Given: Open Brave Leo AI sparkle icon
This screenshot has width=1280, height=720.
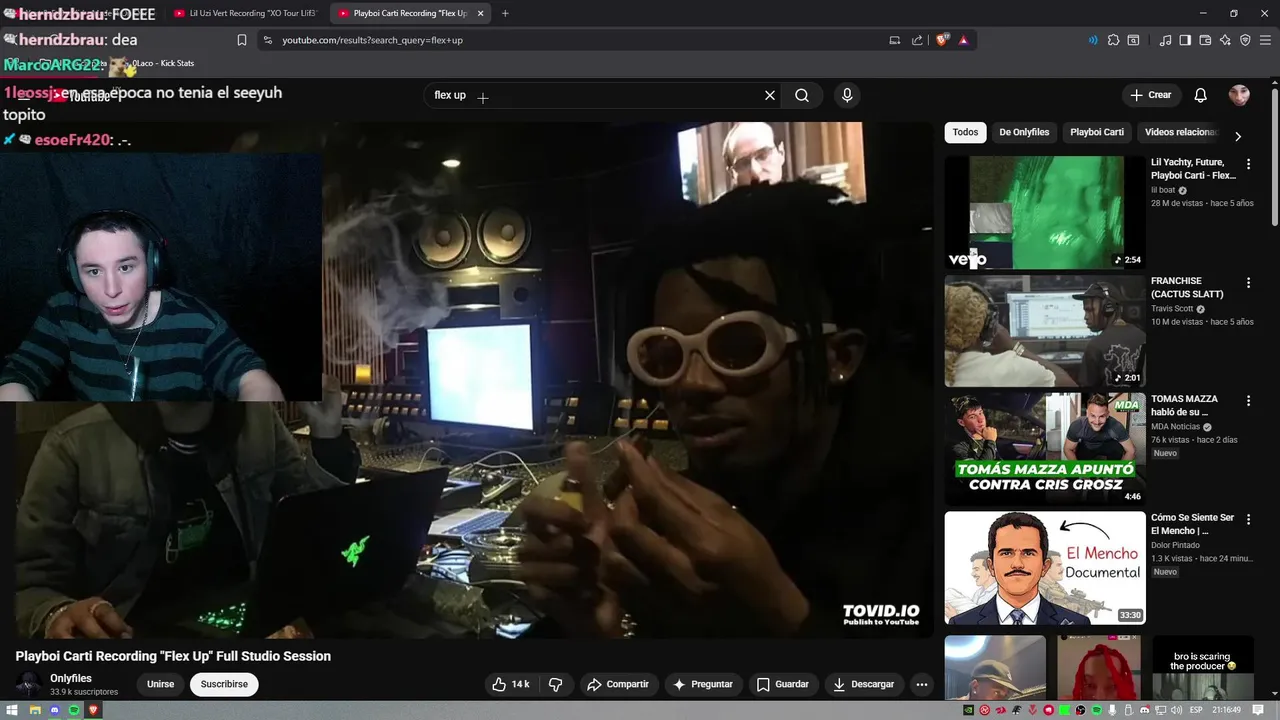Looking at the screenshot, I should pyautogui.click(x=1225, y=40).
